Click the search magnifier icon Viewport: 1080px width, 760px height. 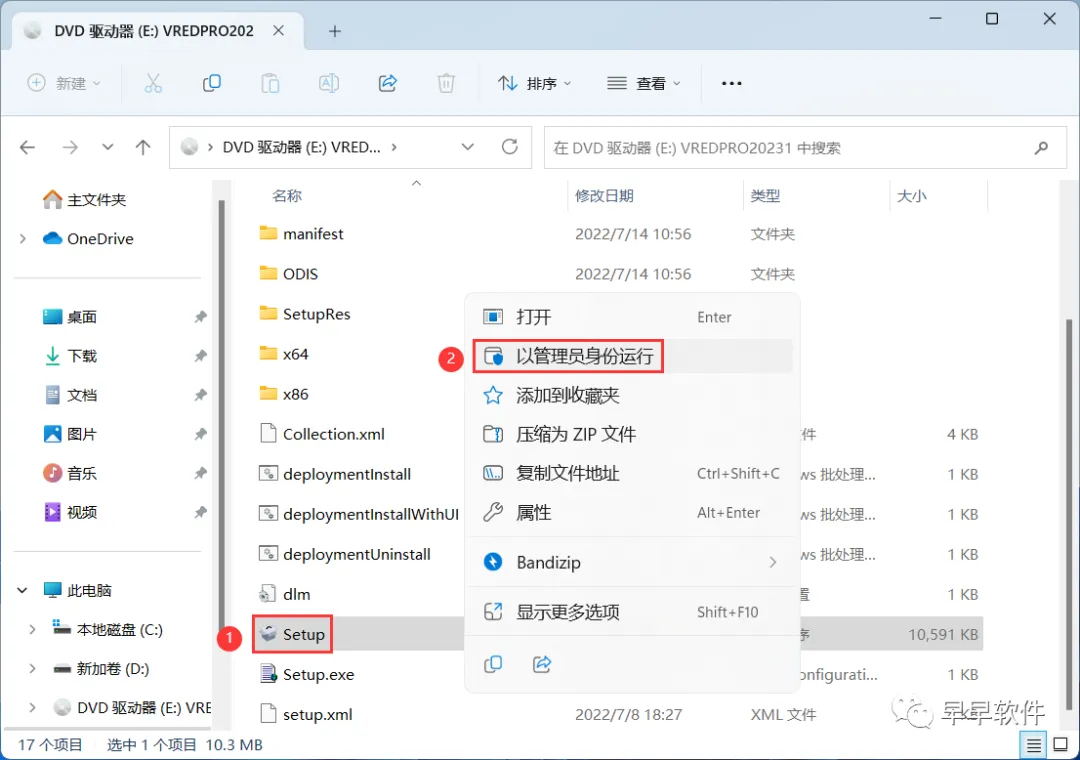[x=1041, y=147]
